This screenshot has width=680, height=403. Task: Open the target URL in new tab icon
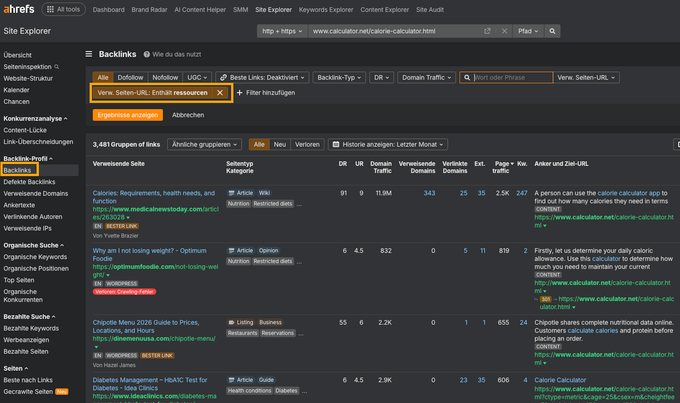pyautogui.click(x=487, y=31)
